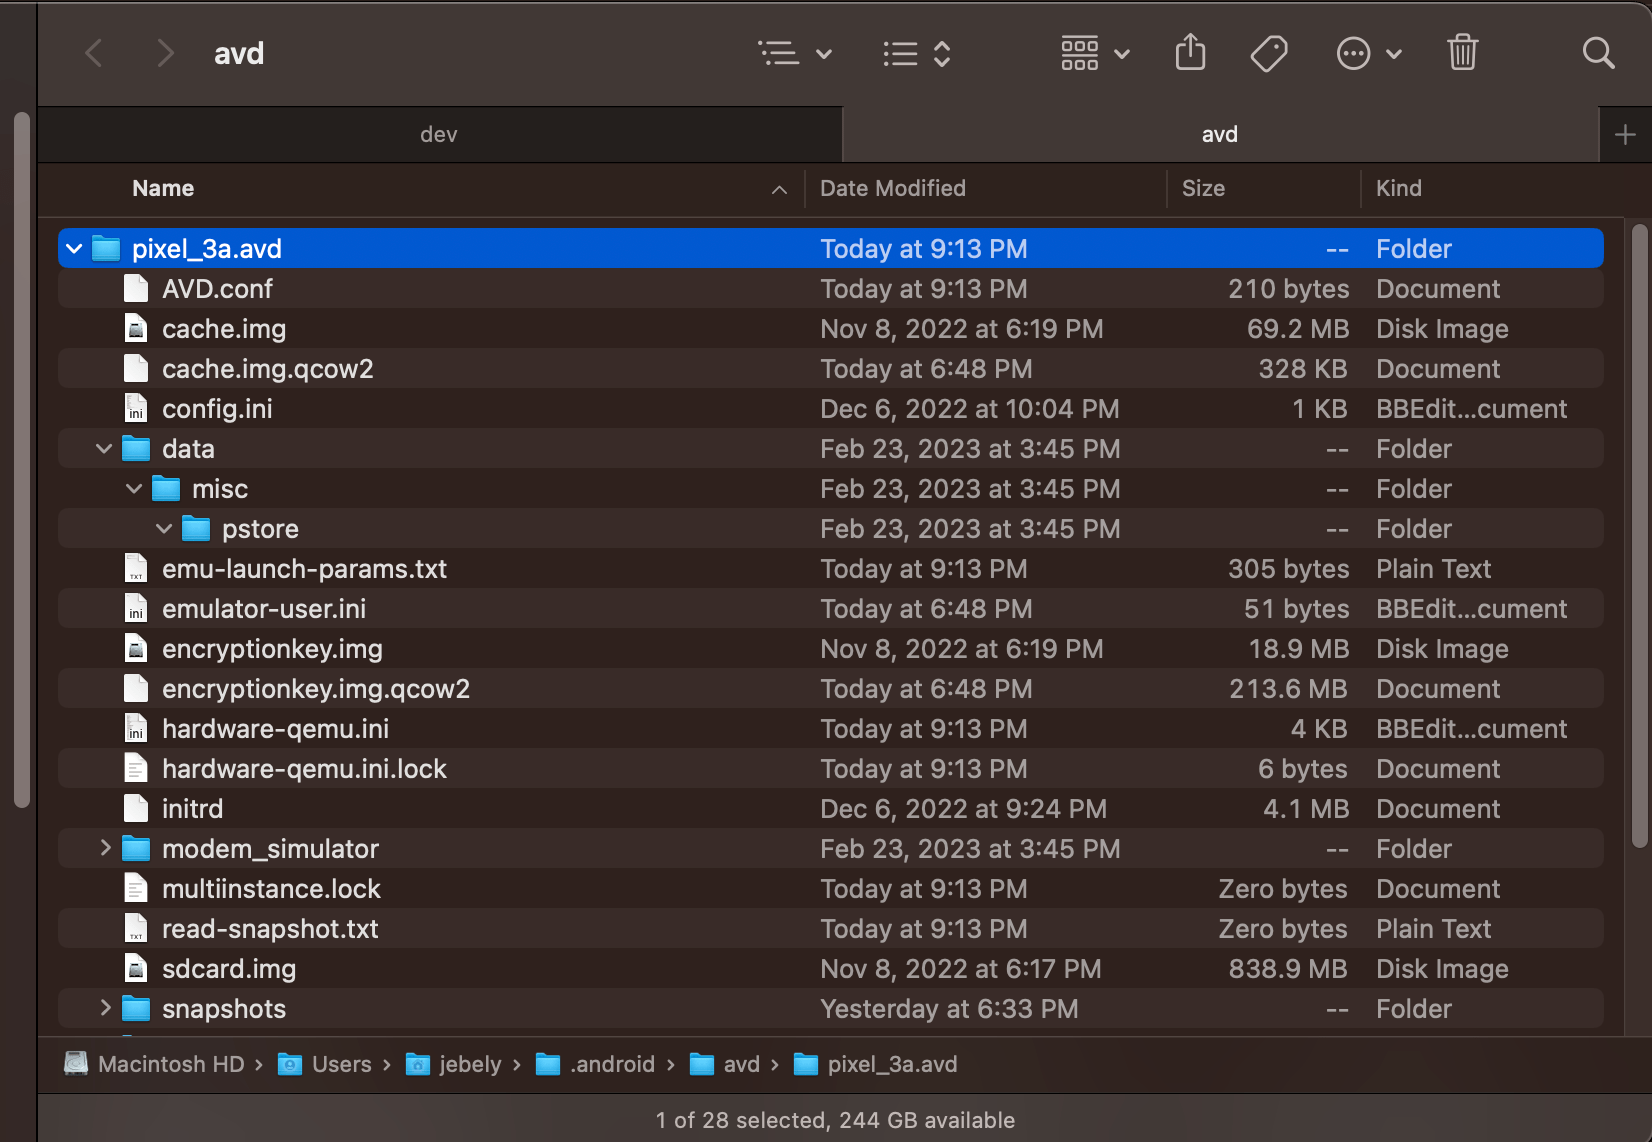The image size is (1652, 1142).
Task: Select the initrd file name
Action: (193, 808)
